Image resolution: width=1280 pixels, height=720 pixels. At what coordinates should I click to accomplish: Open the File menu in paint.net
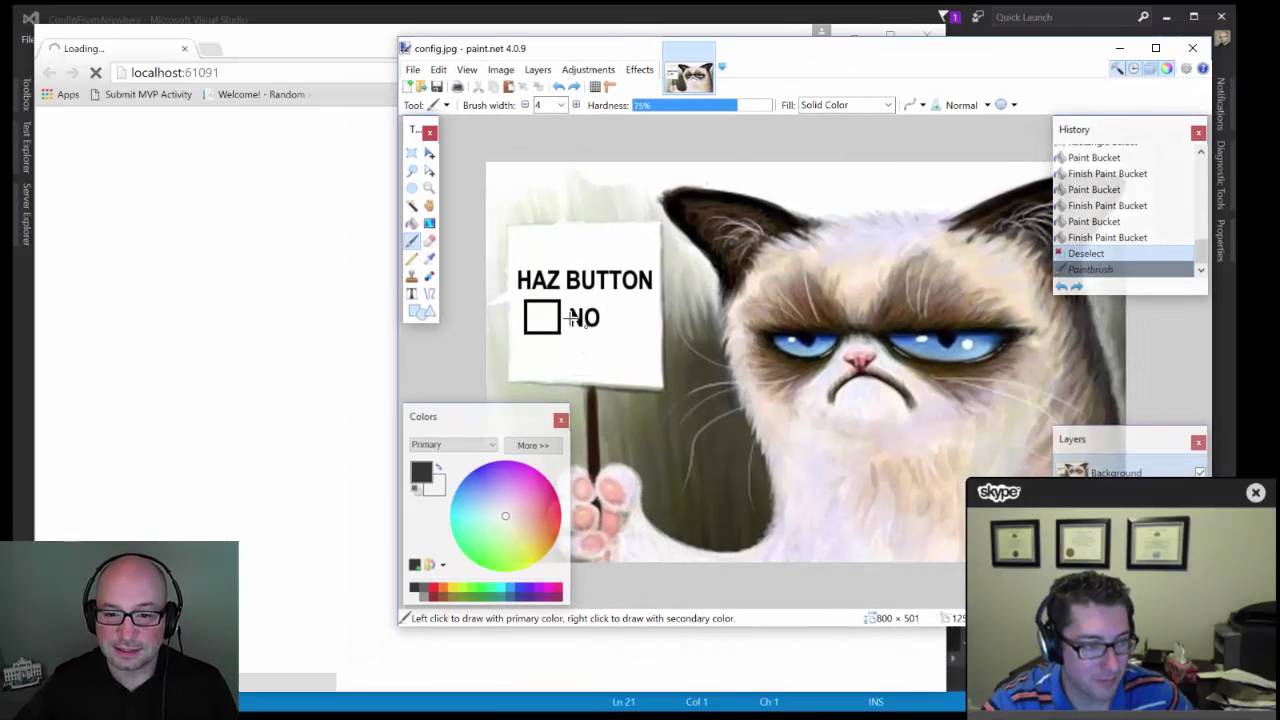[x=413, y=70]
